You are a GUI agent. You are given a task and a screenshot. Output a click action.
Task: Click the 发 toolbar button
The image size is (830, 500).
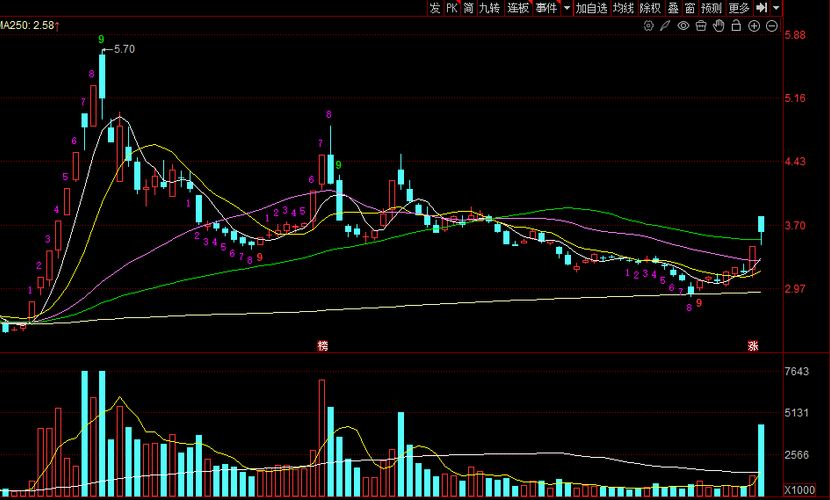tap(435, 8)
